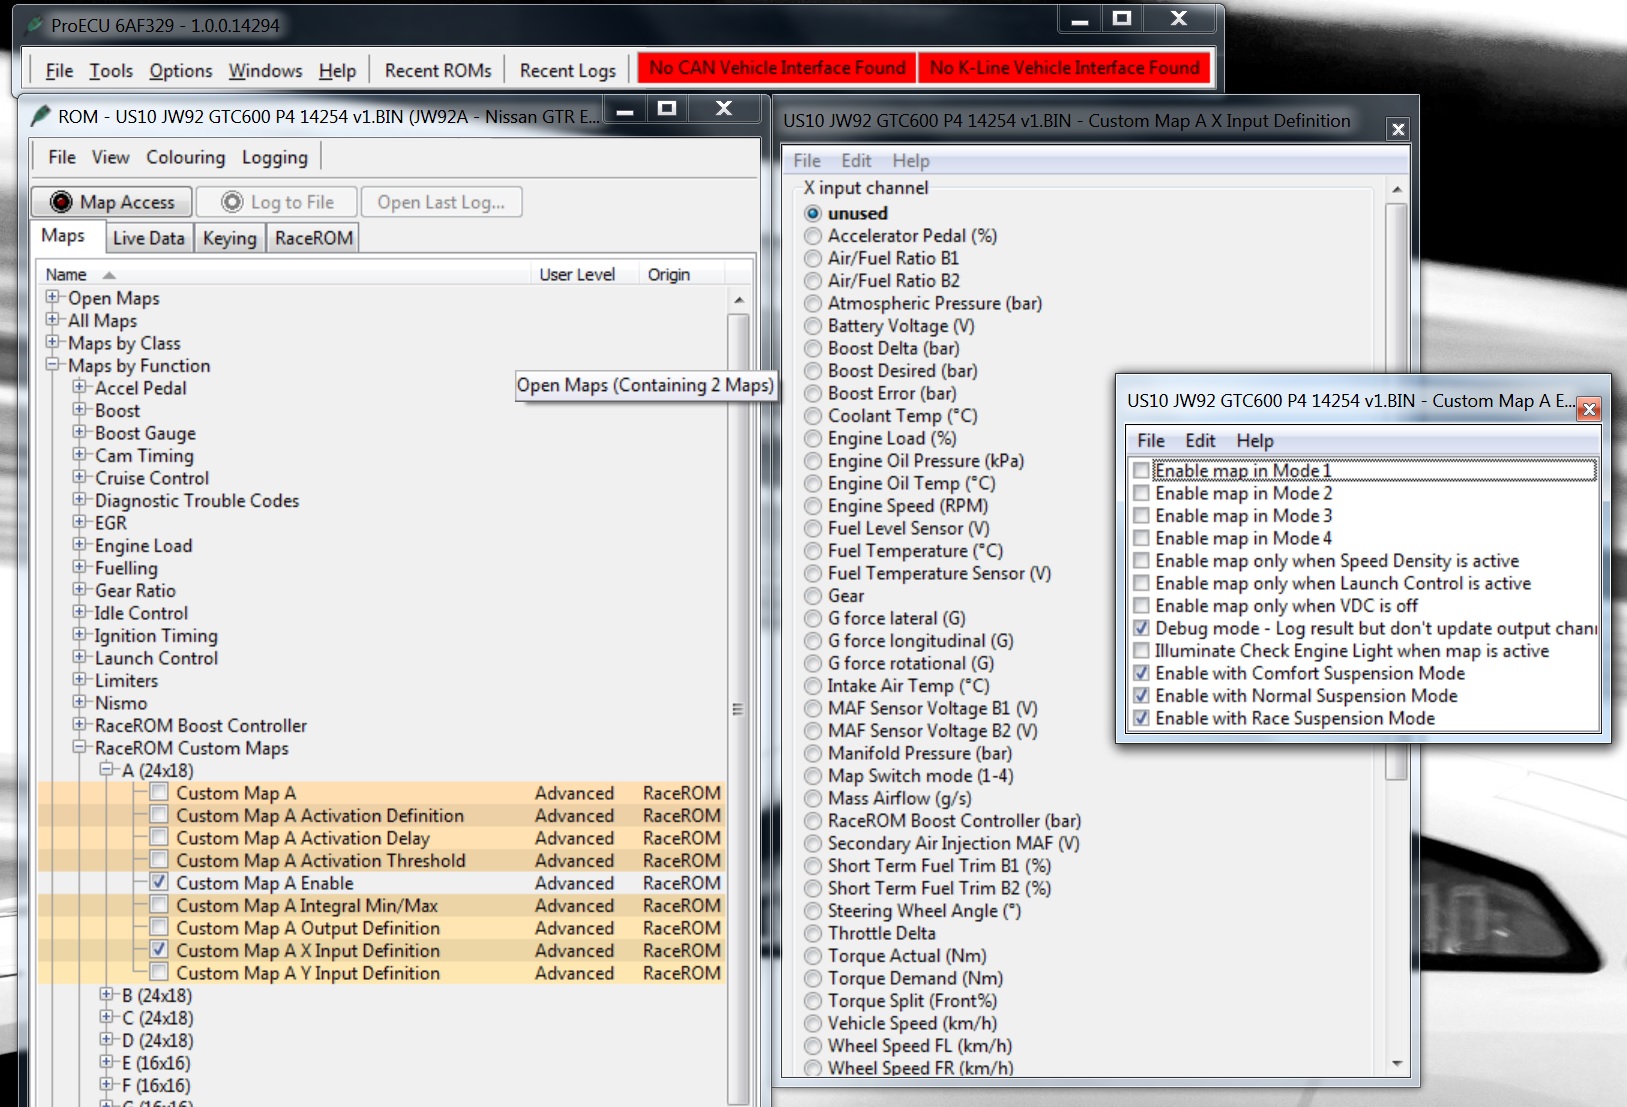The height and width of the screenshot is (1107, 1627).
Task: Click the Name column sort arrow
Action: 109,275
